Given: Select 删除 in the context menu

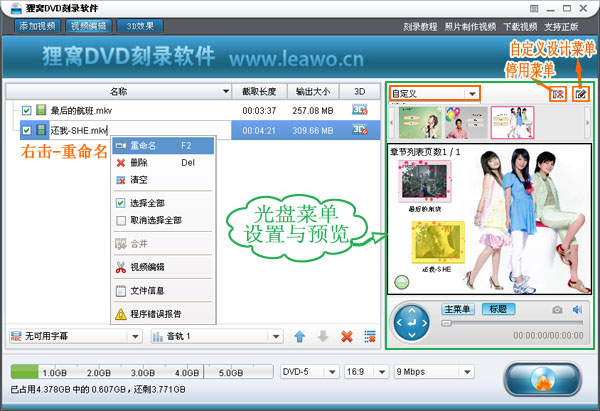Looking at the screenshot, I should point(163,163).
